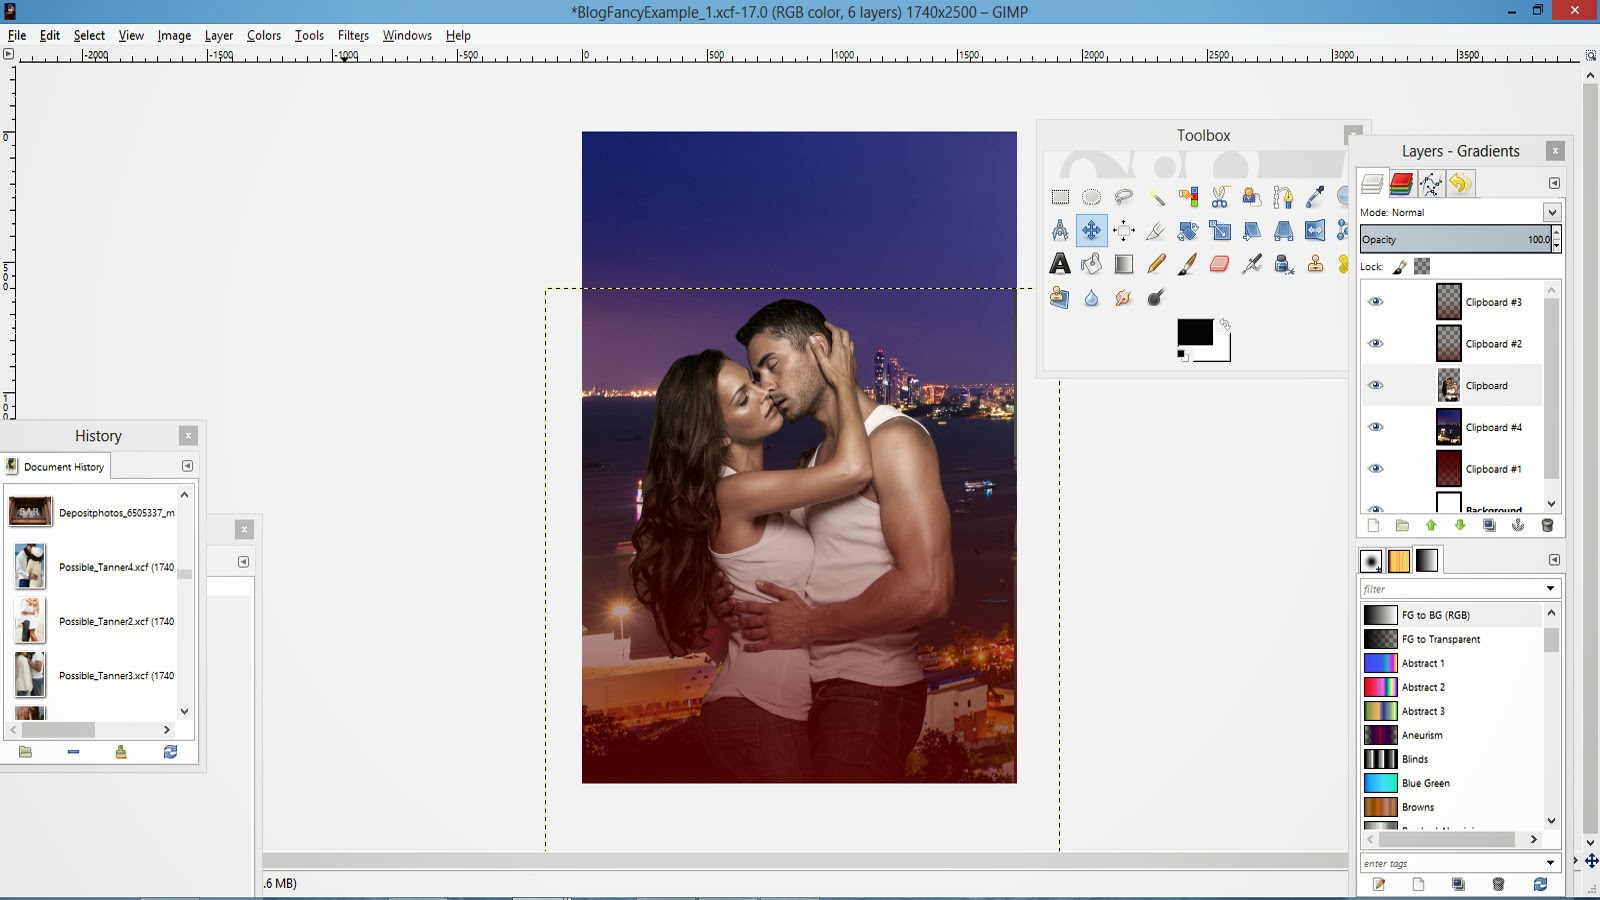Image resolution: width=1600 pixels, height=900 pixels.
Task: Select the Rectangle Select tool
Action: pyautogui.click(x=1060, y=198)
